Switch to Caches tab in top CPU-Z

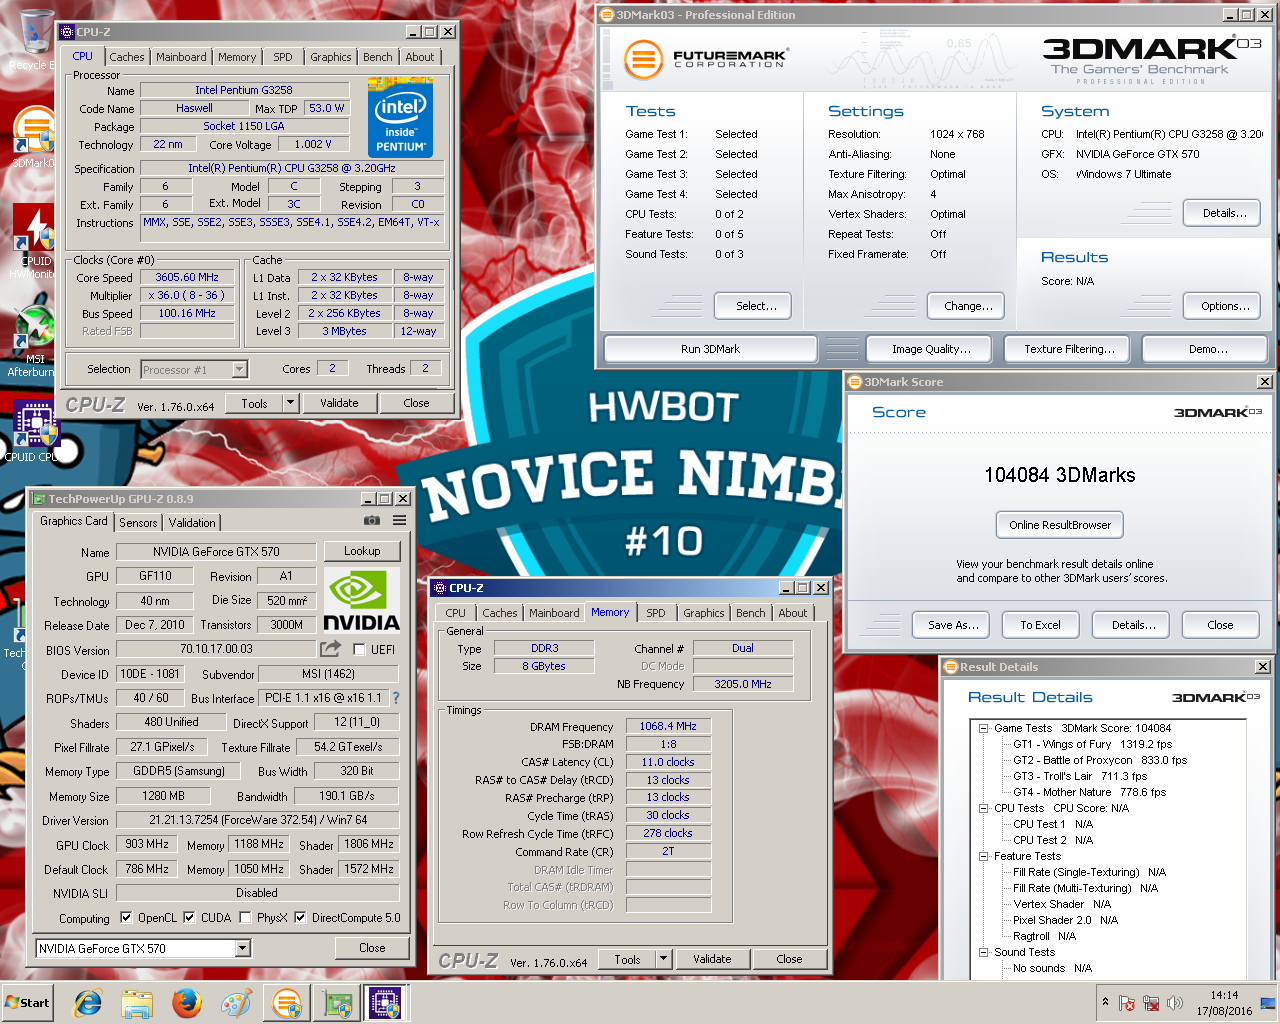coord(127,57)
